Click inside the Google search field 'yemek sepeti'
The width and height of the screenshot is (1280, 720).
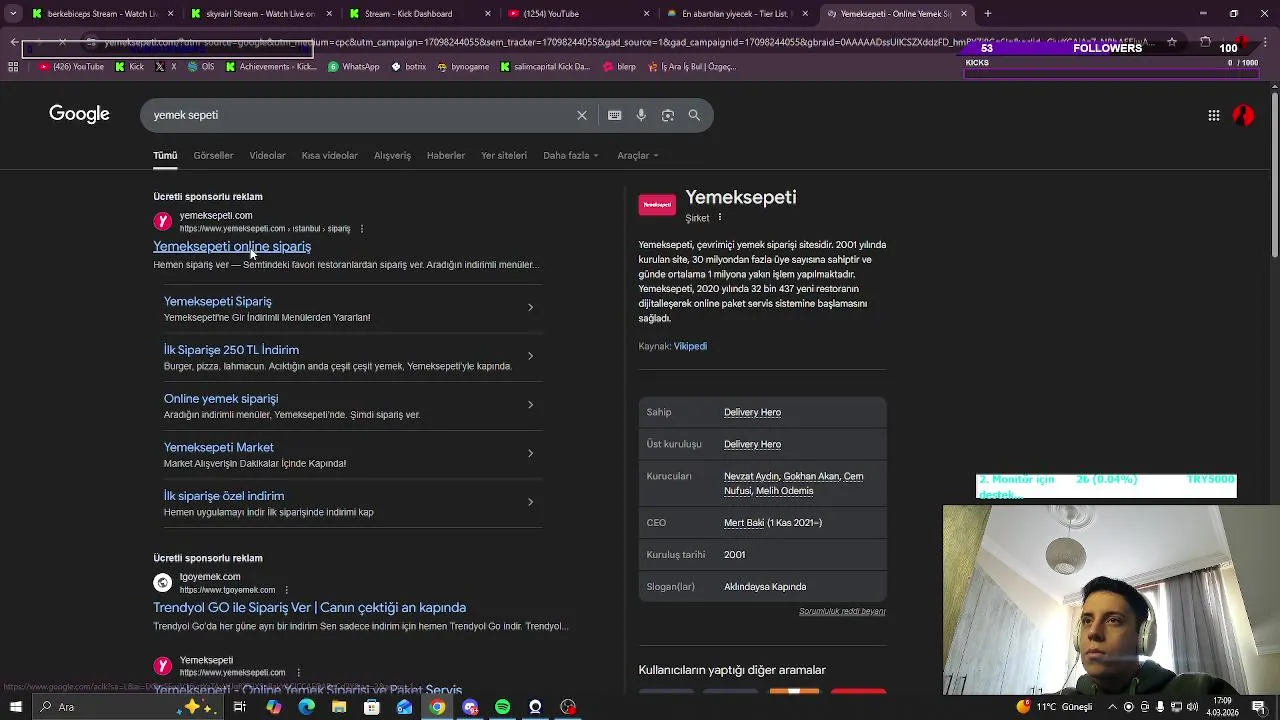click(360, 115)
